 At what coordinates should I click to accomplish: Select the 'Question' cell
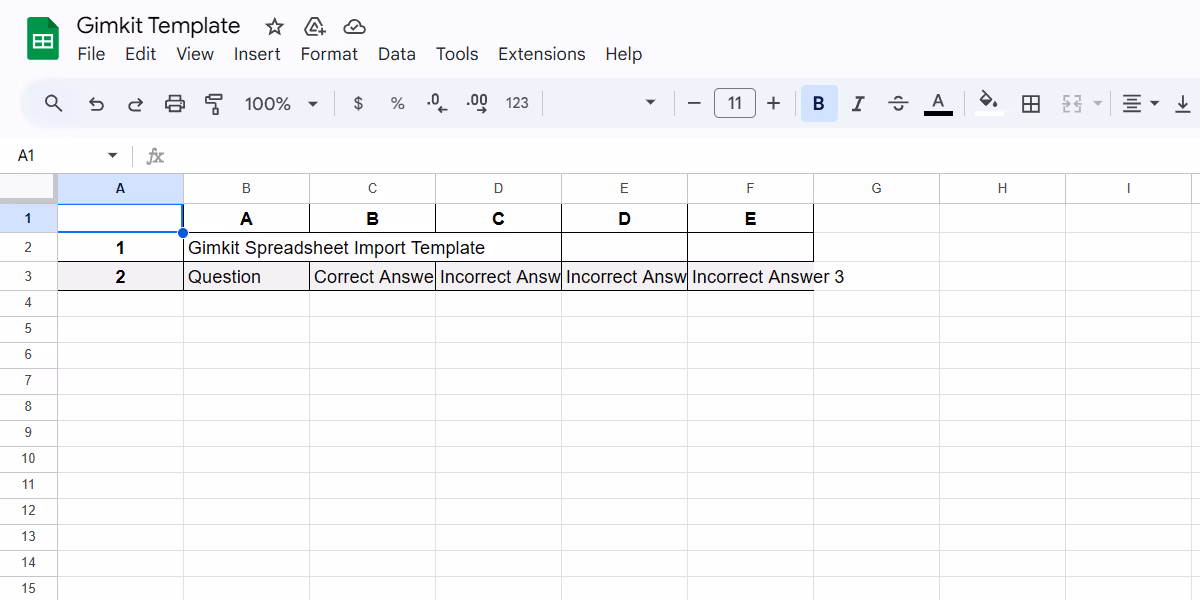[247, 277]
